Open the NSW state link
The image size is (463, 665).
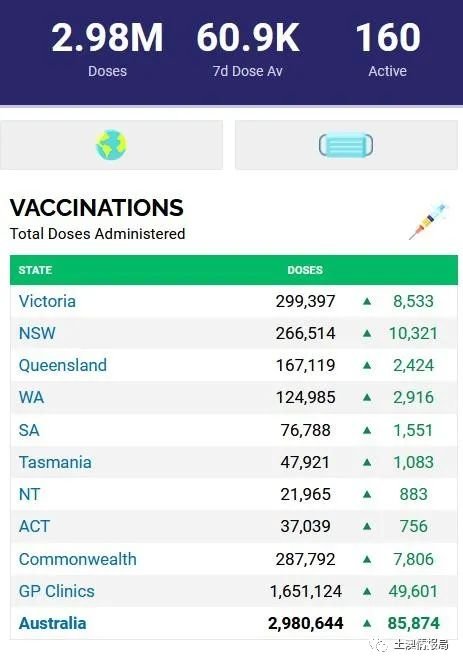(37, 333)
